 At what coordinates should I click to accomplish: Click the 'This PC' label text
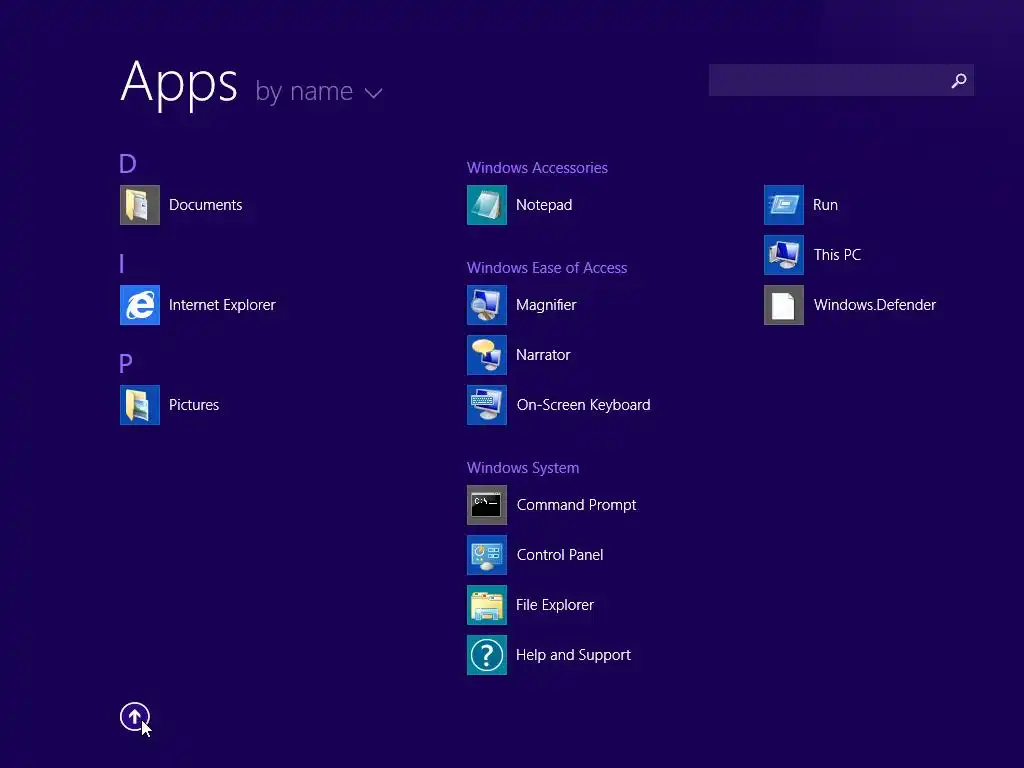tap(837, 255)
